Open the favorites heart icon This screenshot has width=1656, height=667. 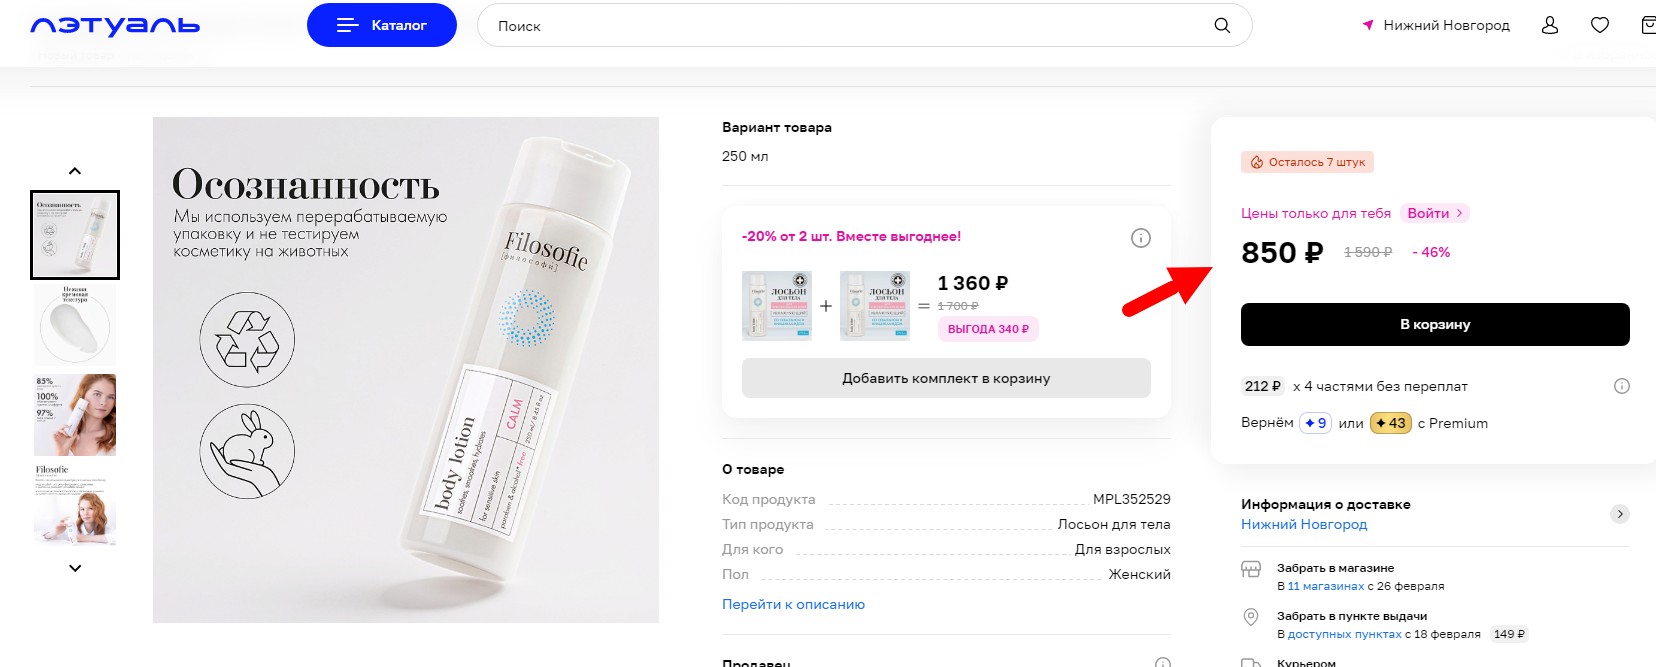click(1600, 26)
